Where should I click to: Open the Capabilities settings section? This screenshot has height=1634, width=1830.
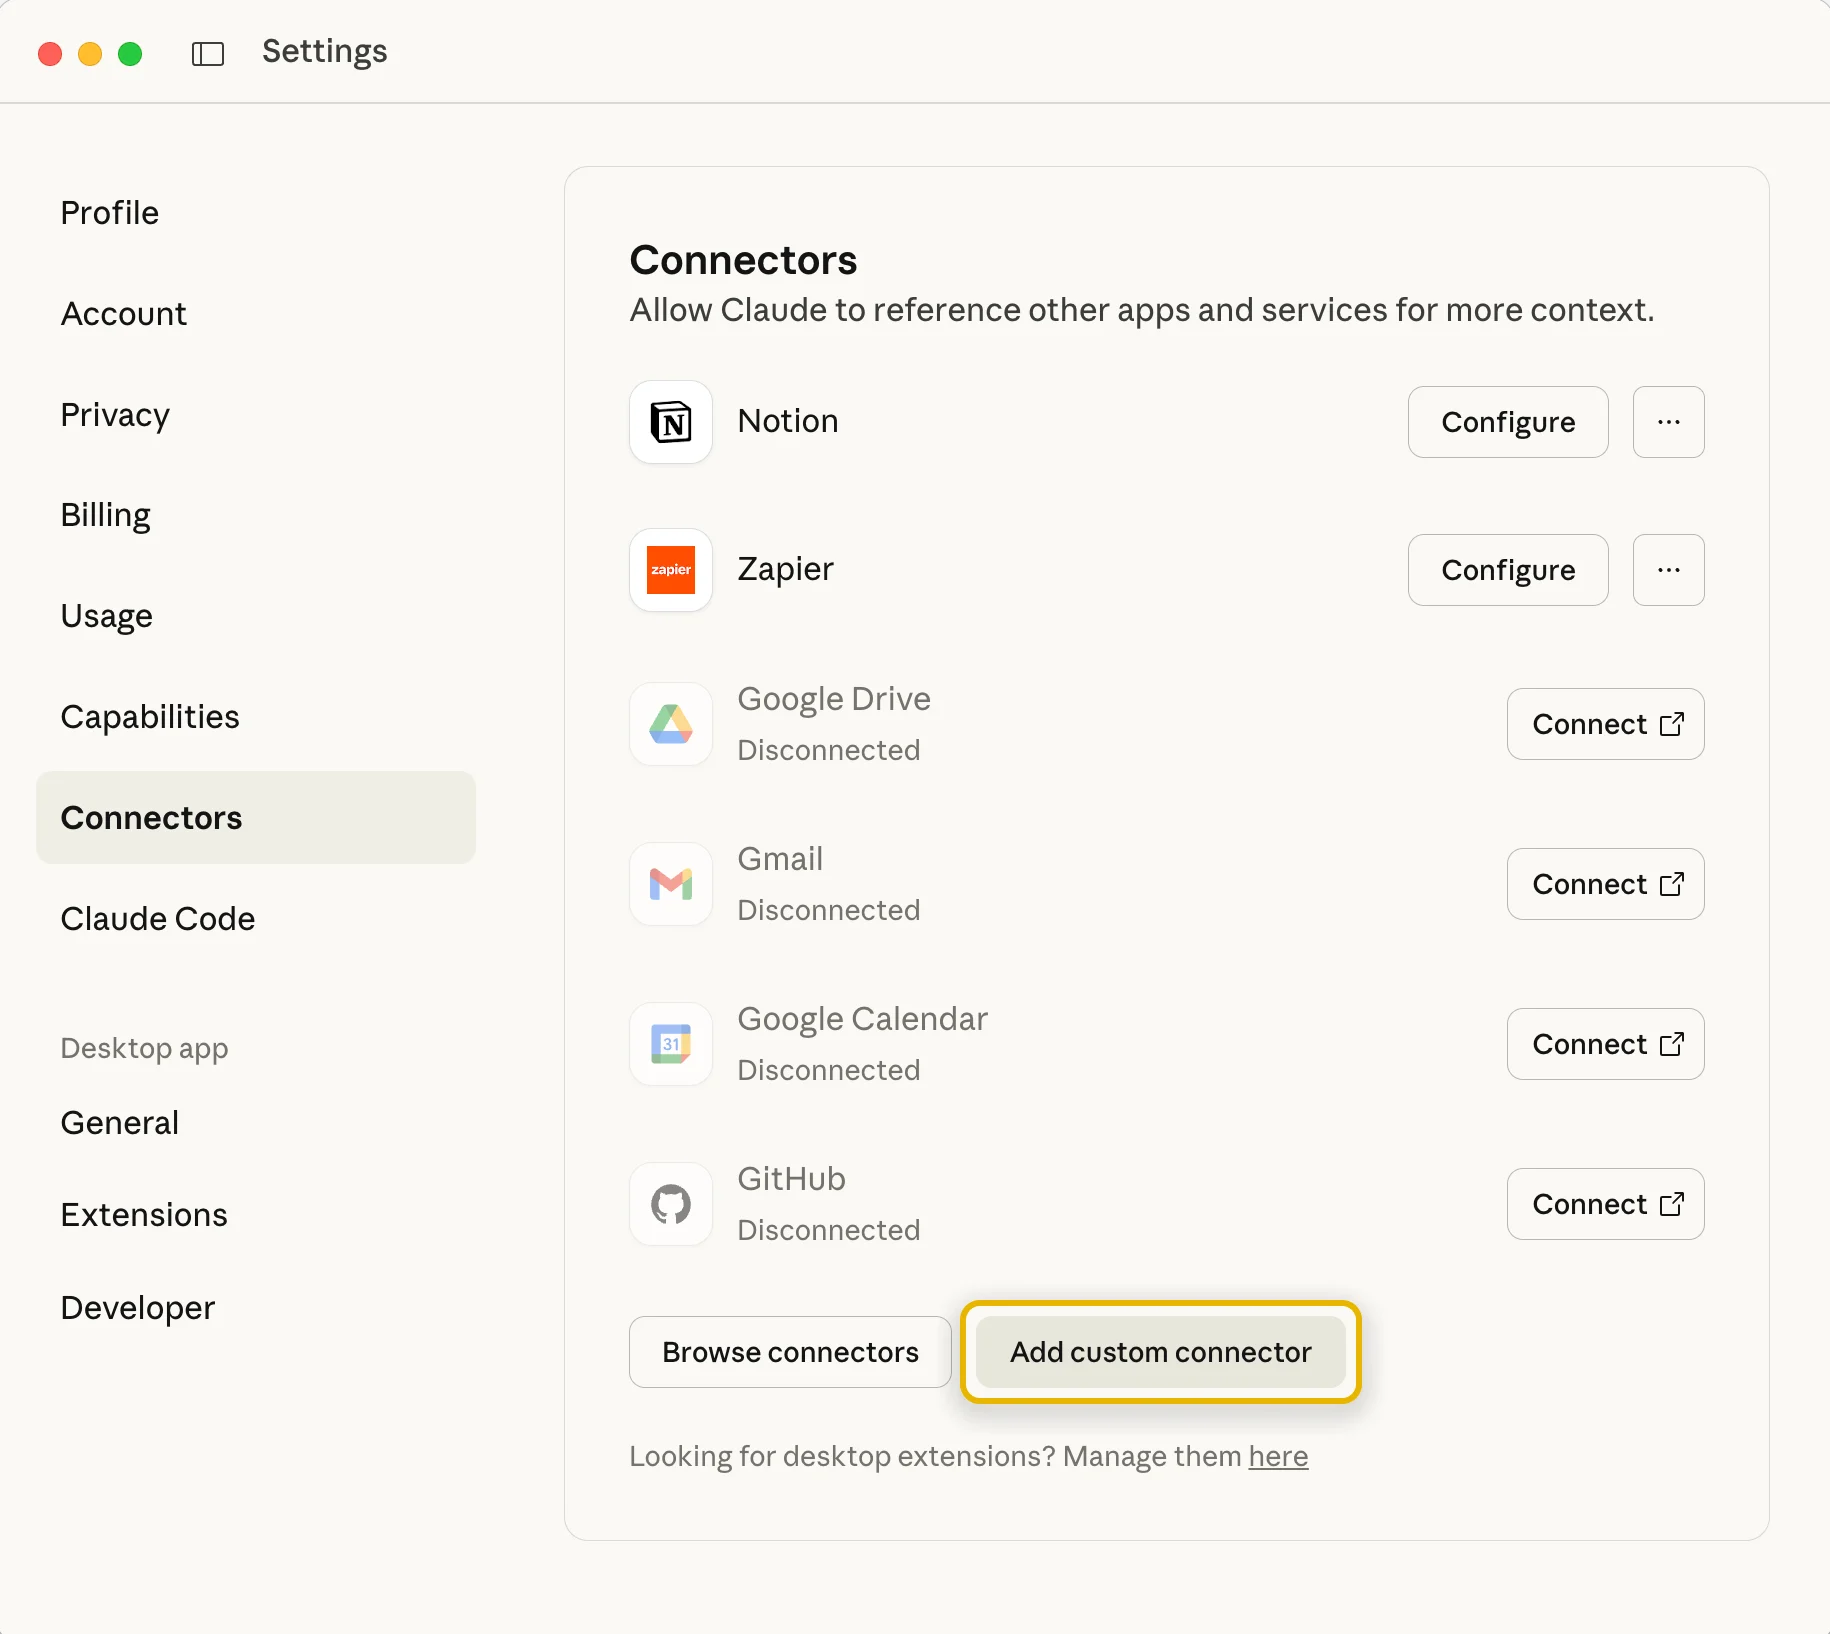(x=149, y=716)
